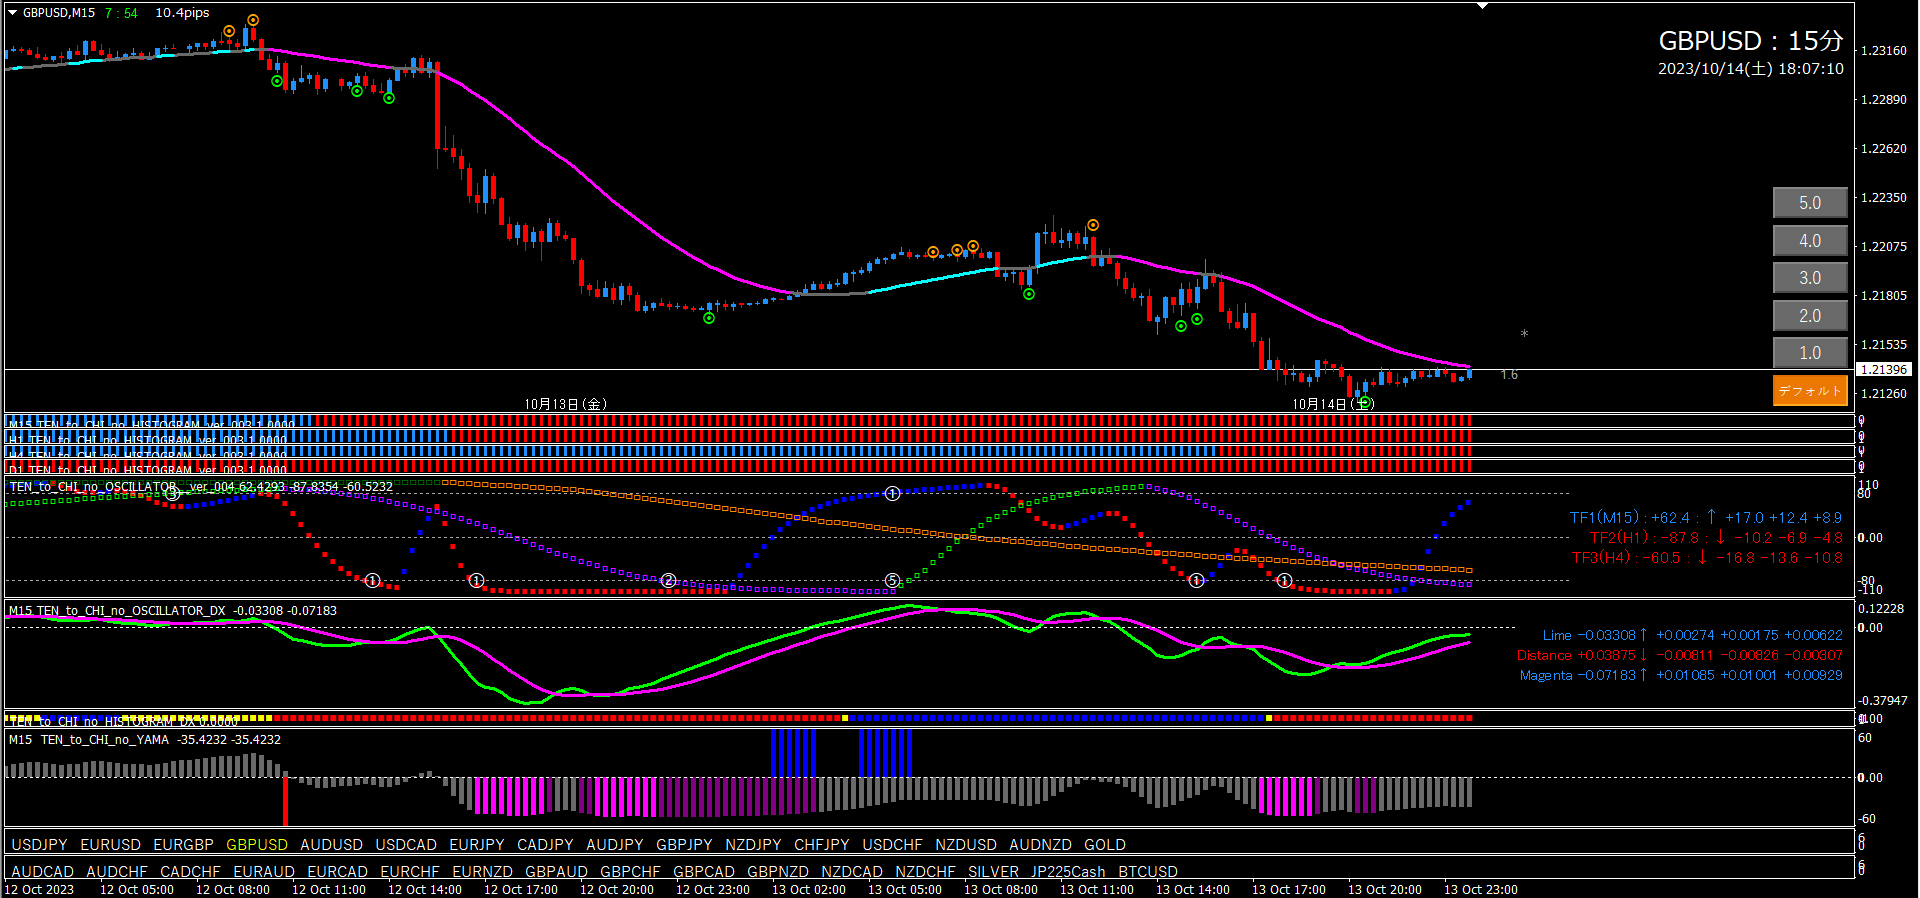
Task: Click the 10.4pips spread text
Action: [182, 13]
